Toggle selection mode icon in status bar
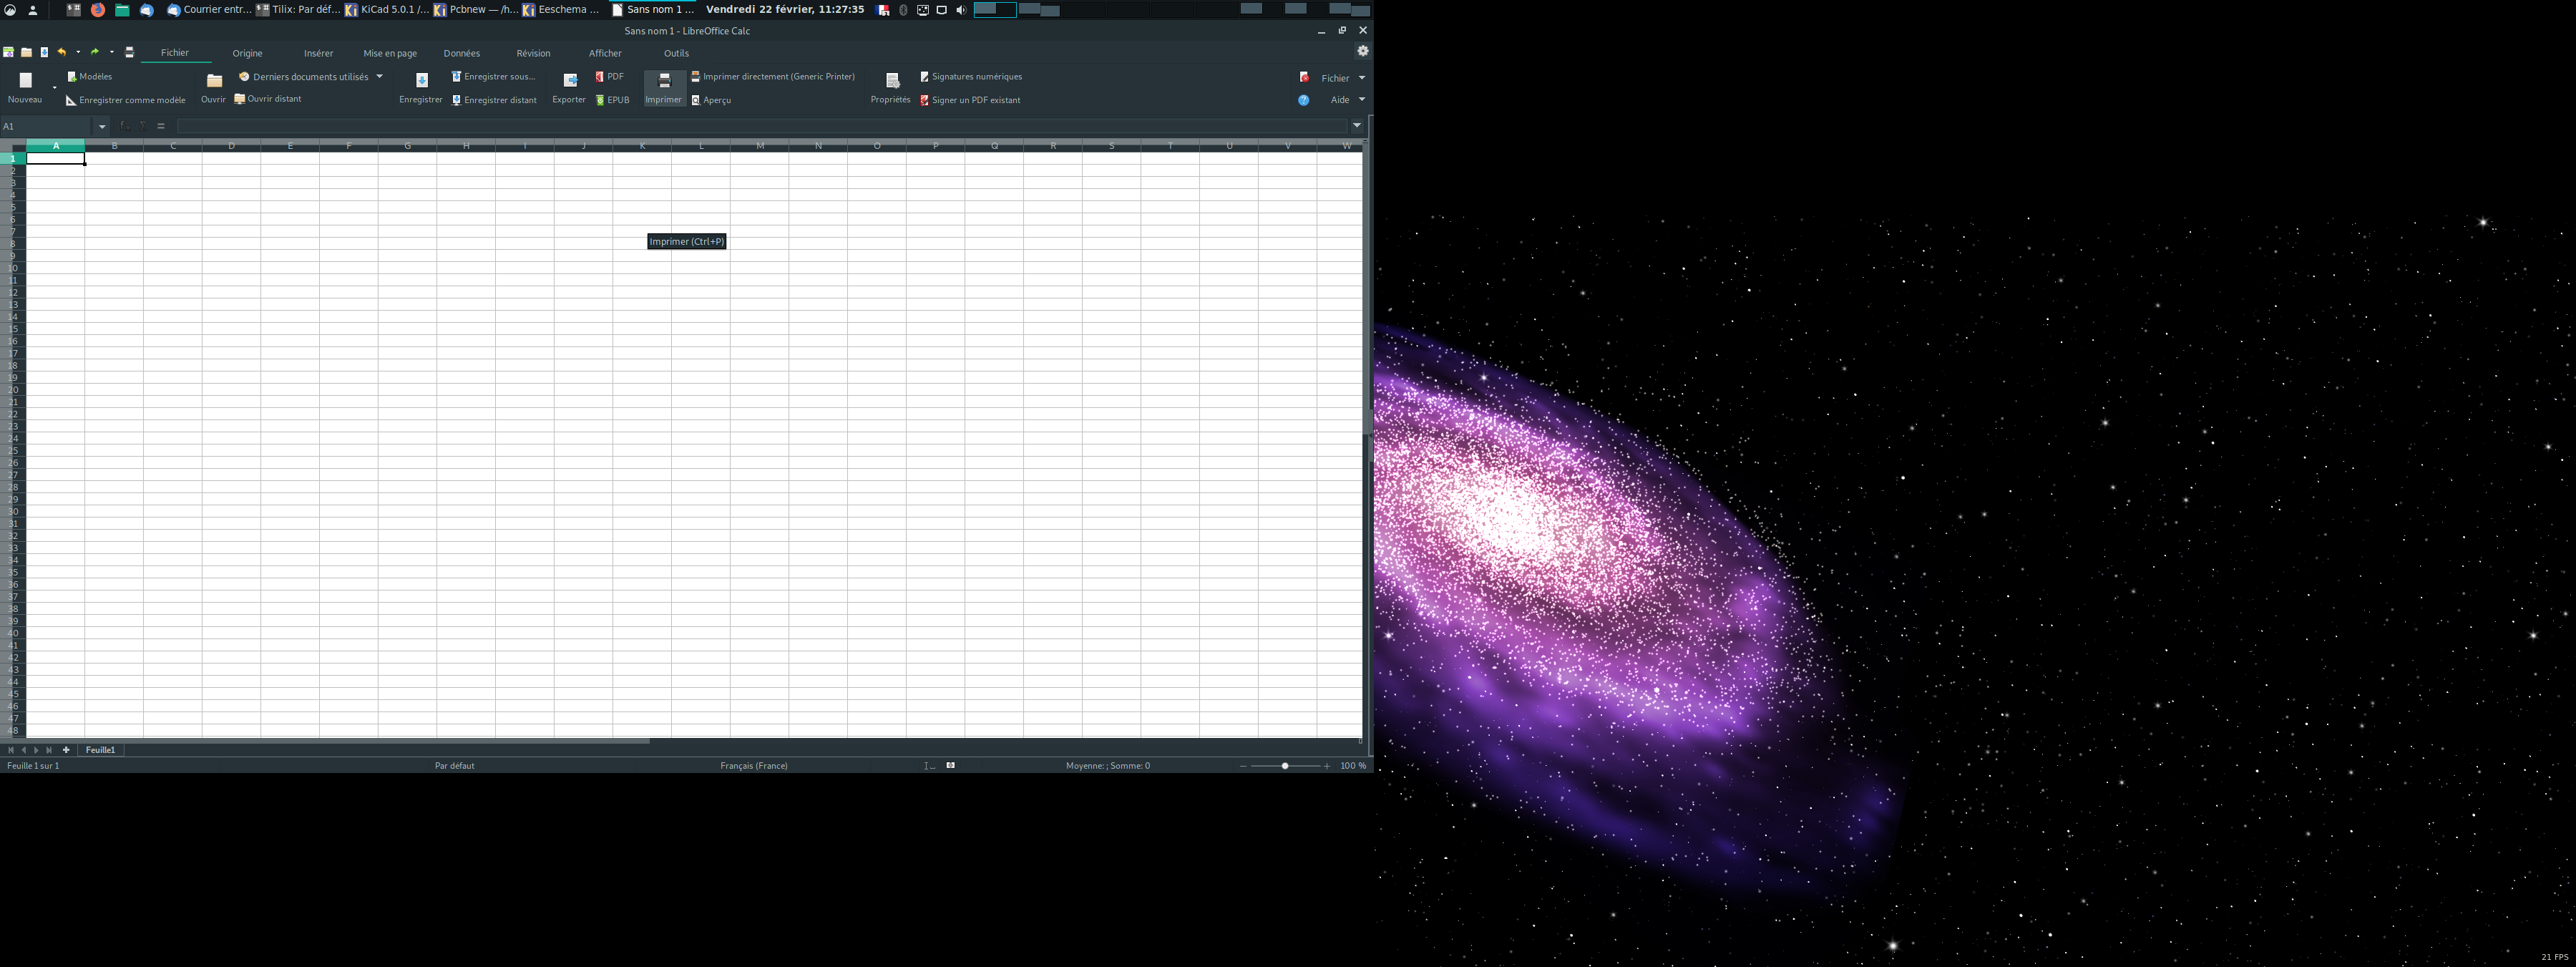2576x967 pixels. [x=950, y=766]
